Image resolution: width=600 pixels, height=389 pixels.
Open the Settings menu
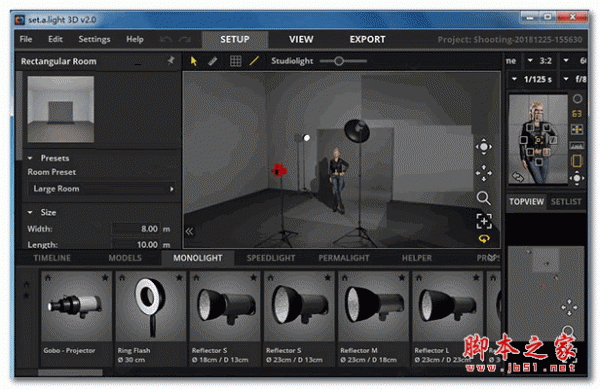tap(94, 39)
